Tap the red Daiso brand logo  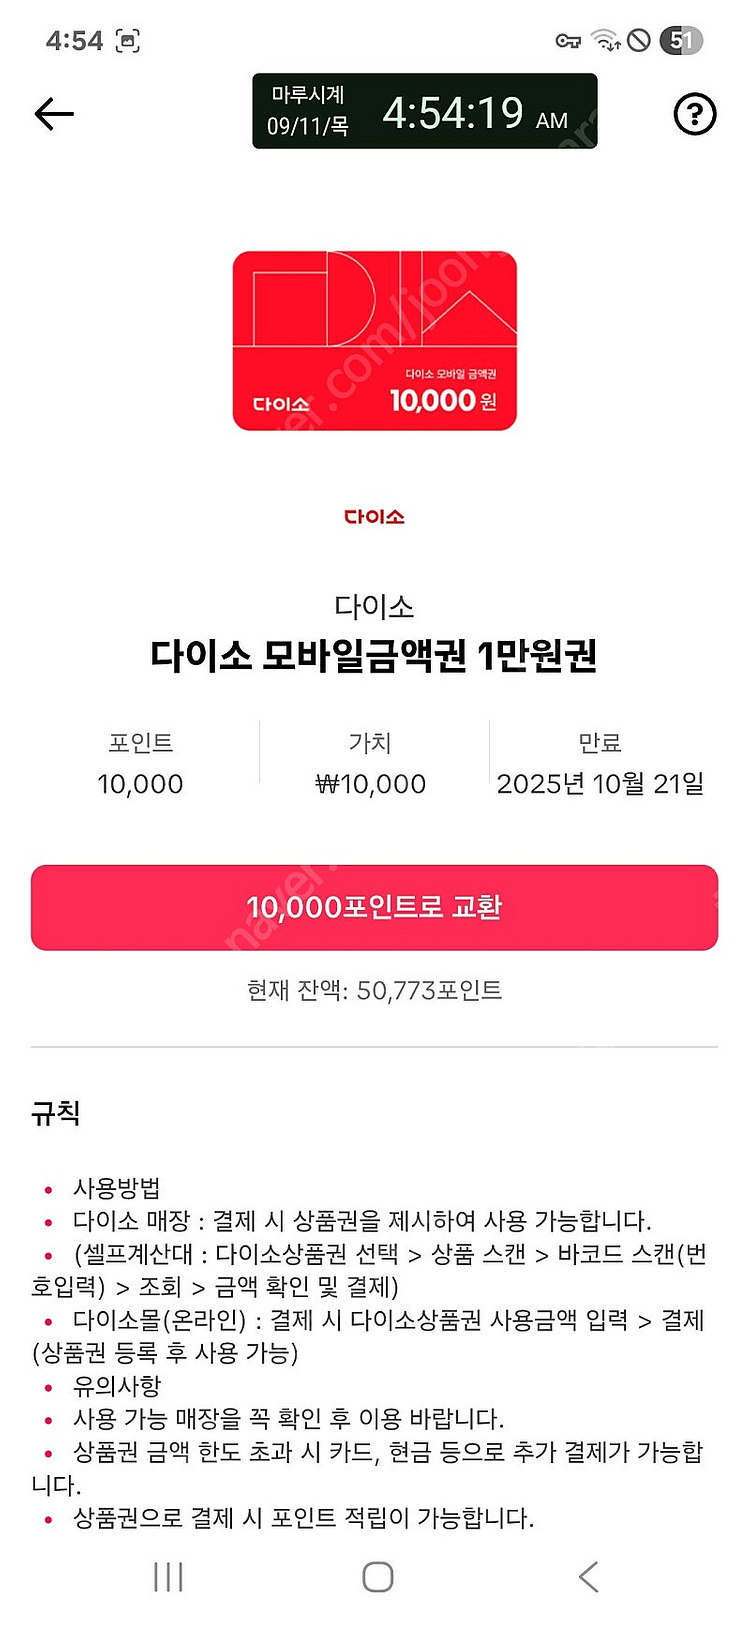pyautogui.click(x=374, y=517)
